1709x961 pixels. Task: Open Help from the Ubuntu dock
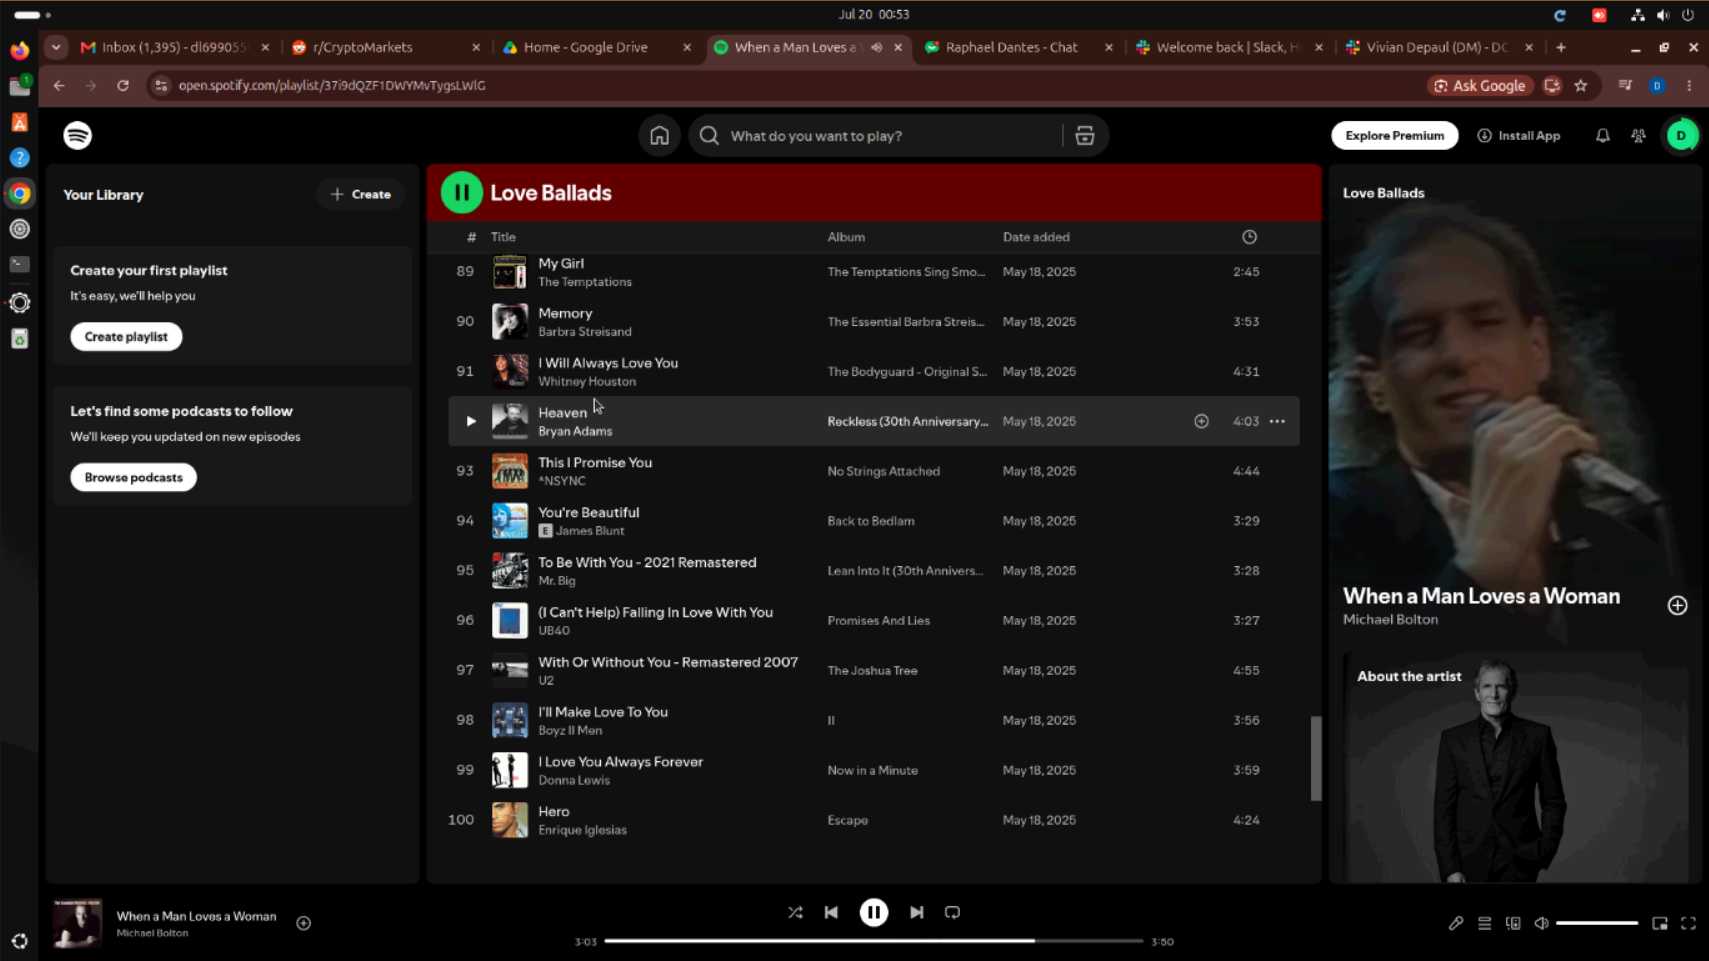[19, 158]
